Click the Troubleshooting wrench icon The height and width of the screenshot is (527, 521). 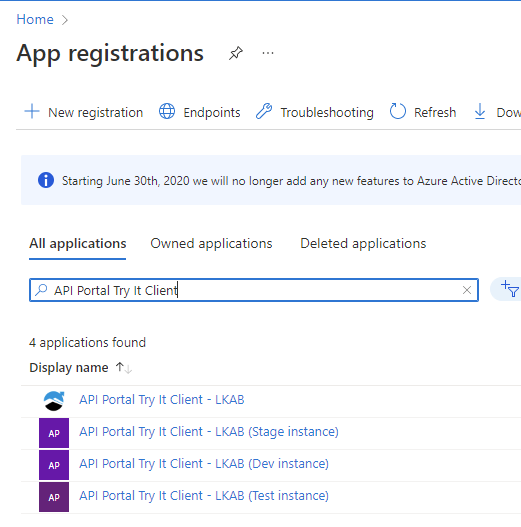click(x=264, y=112)
